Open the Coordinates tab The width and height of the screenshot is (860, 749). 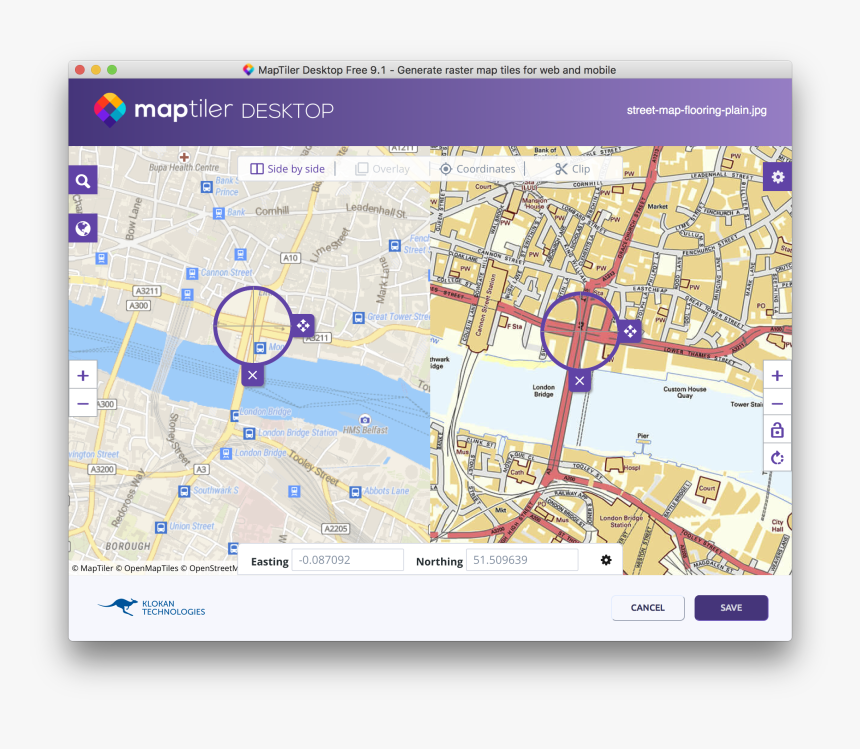(x=478, y=169)
